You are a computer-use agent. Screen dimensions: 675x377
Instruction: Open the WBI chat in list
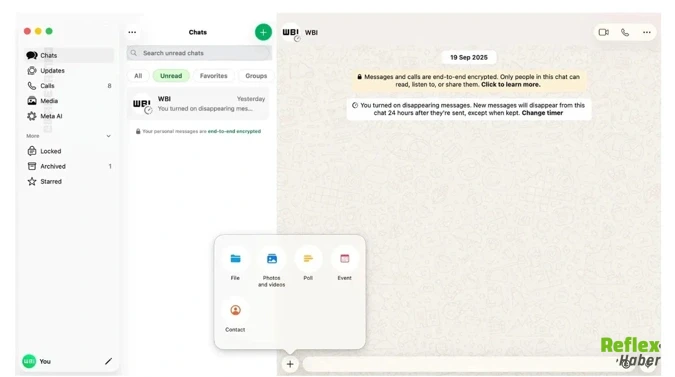[198, 104]
